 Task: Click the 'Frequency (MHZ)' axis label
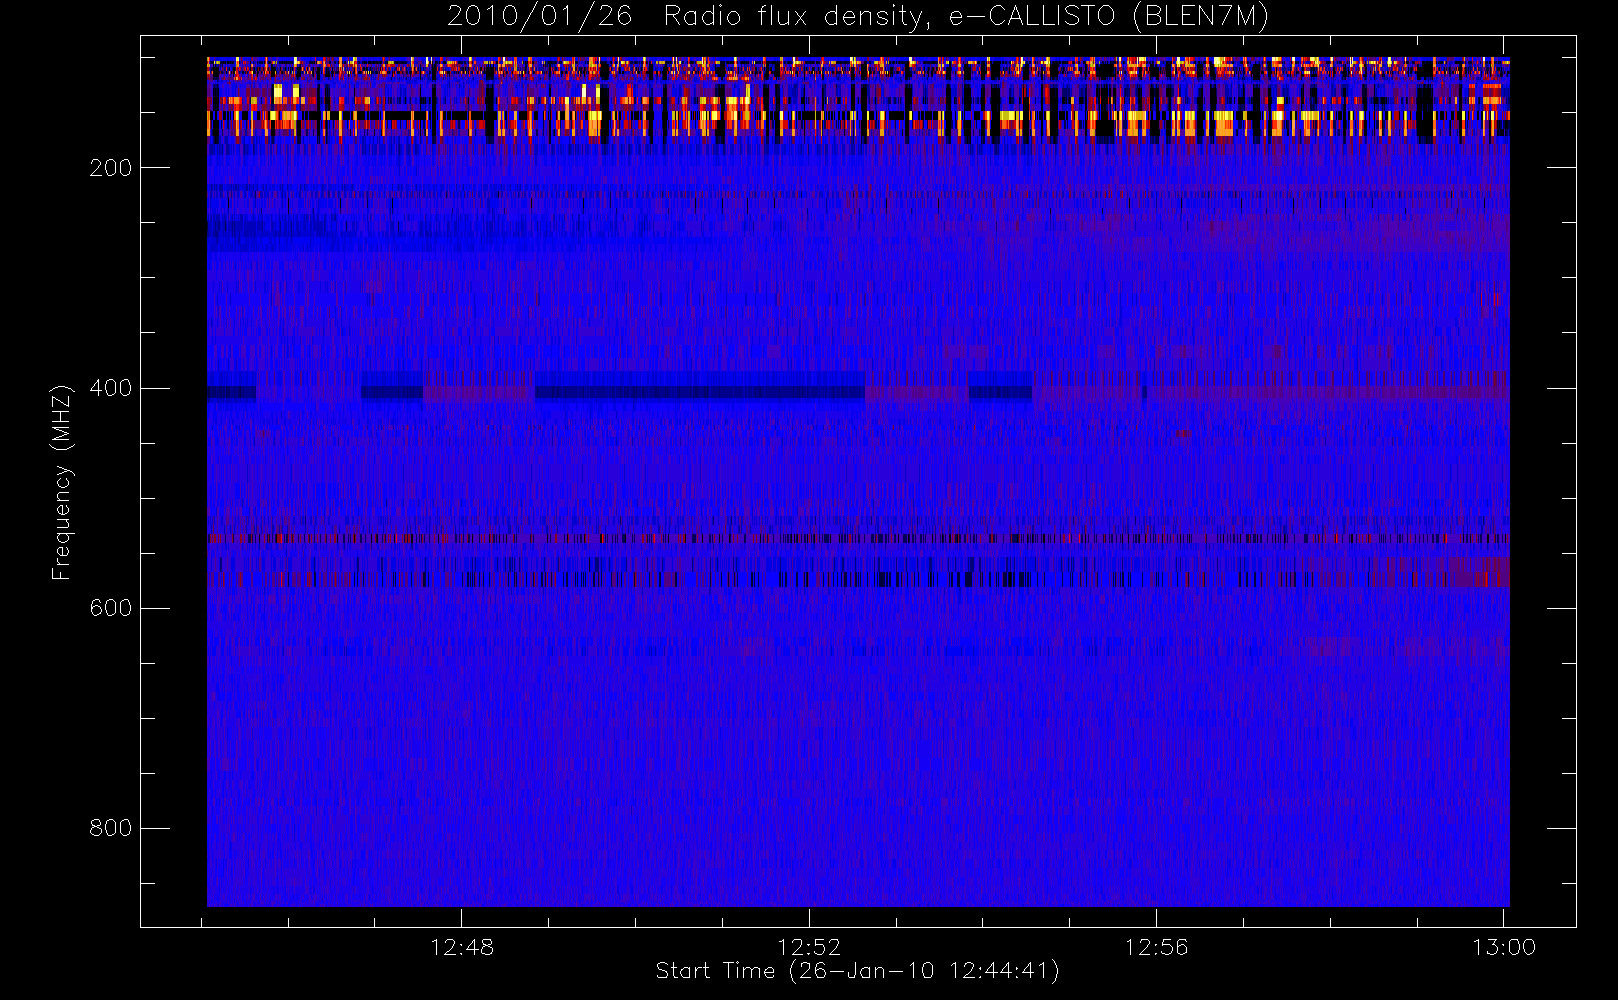[62, 482]
